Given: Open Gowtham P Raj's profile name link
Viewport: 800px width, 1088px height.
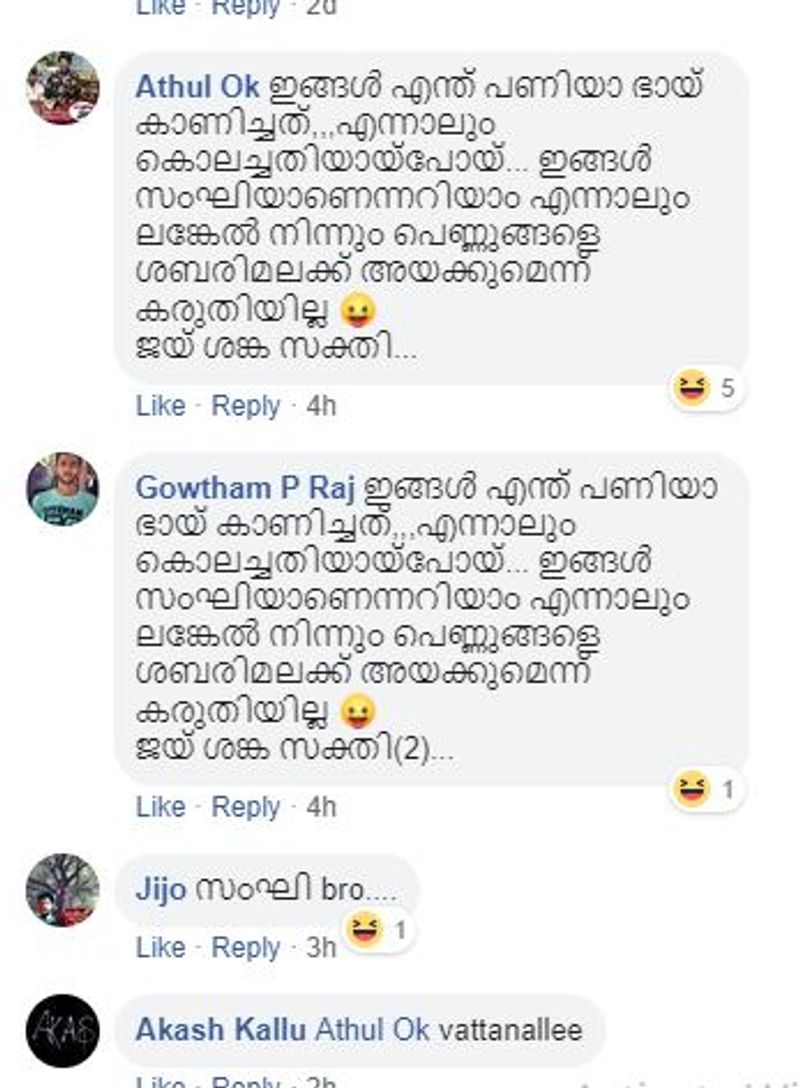Looking at the screenshot, I should tap(245, 488).
